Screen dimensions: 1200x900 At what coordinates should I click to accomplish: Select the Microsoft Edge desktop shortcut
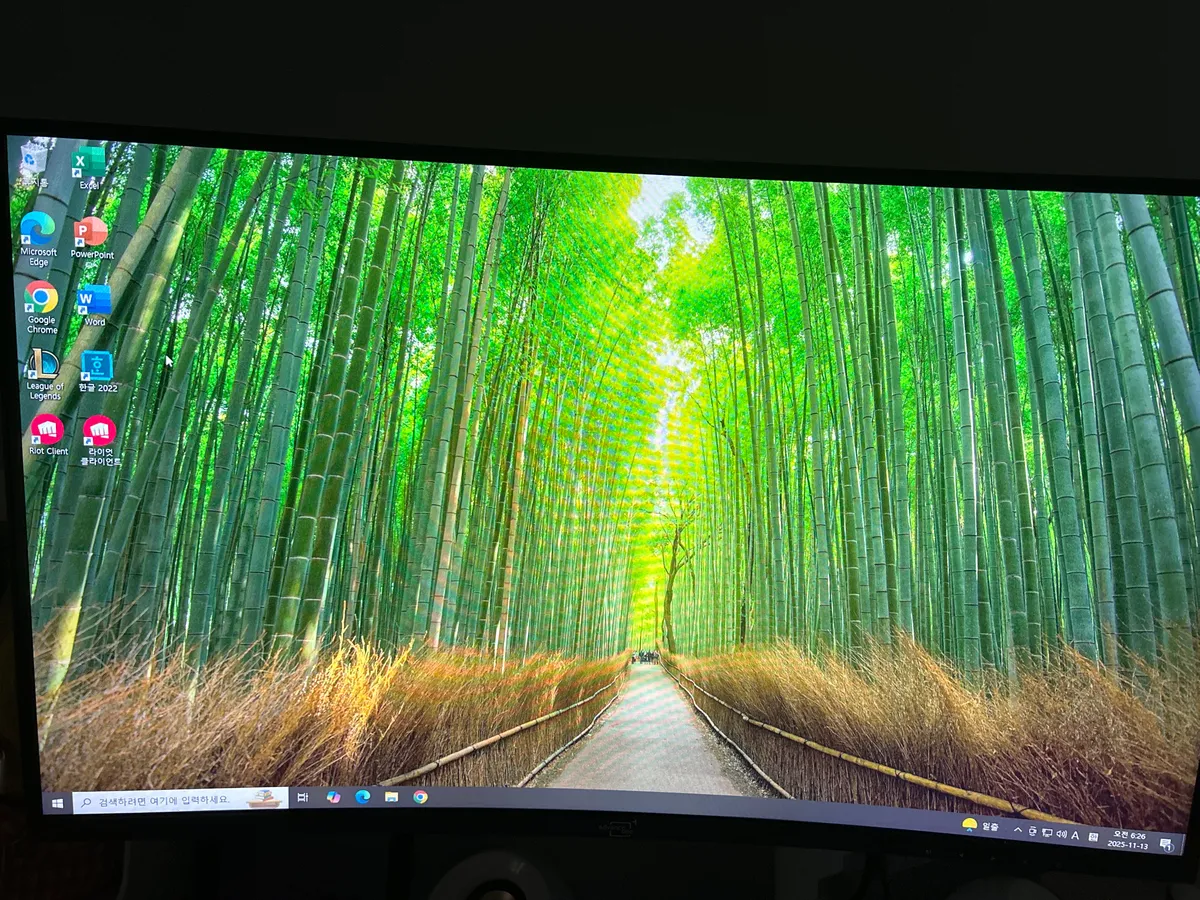click(x=38, y=239)
